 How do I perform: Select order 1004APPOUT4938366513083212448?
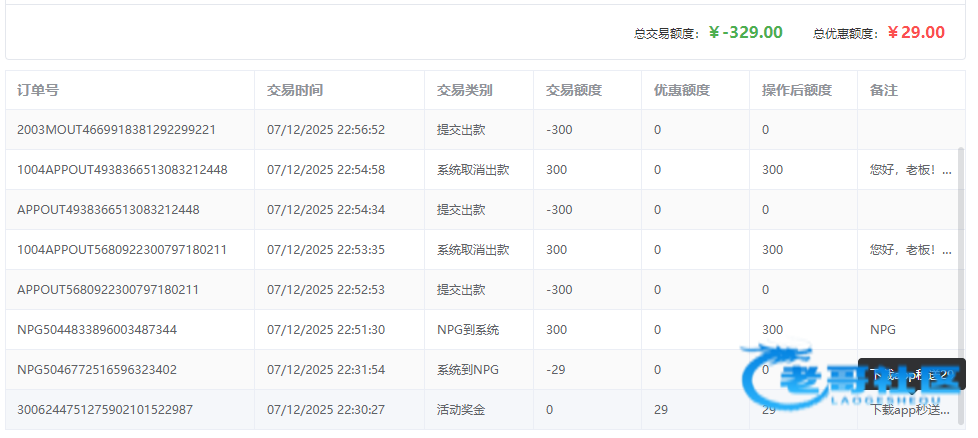pyautogui.click(x=122, y=170)
